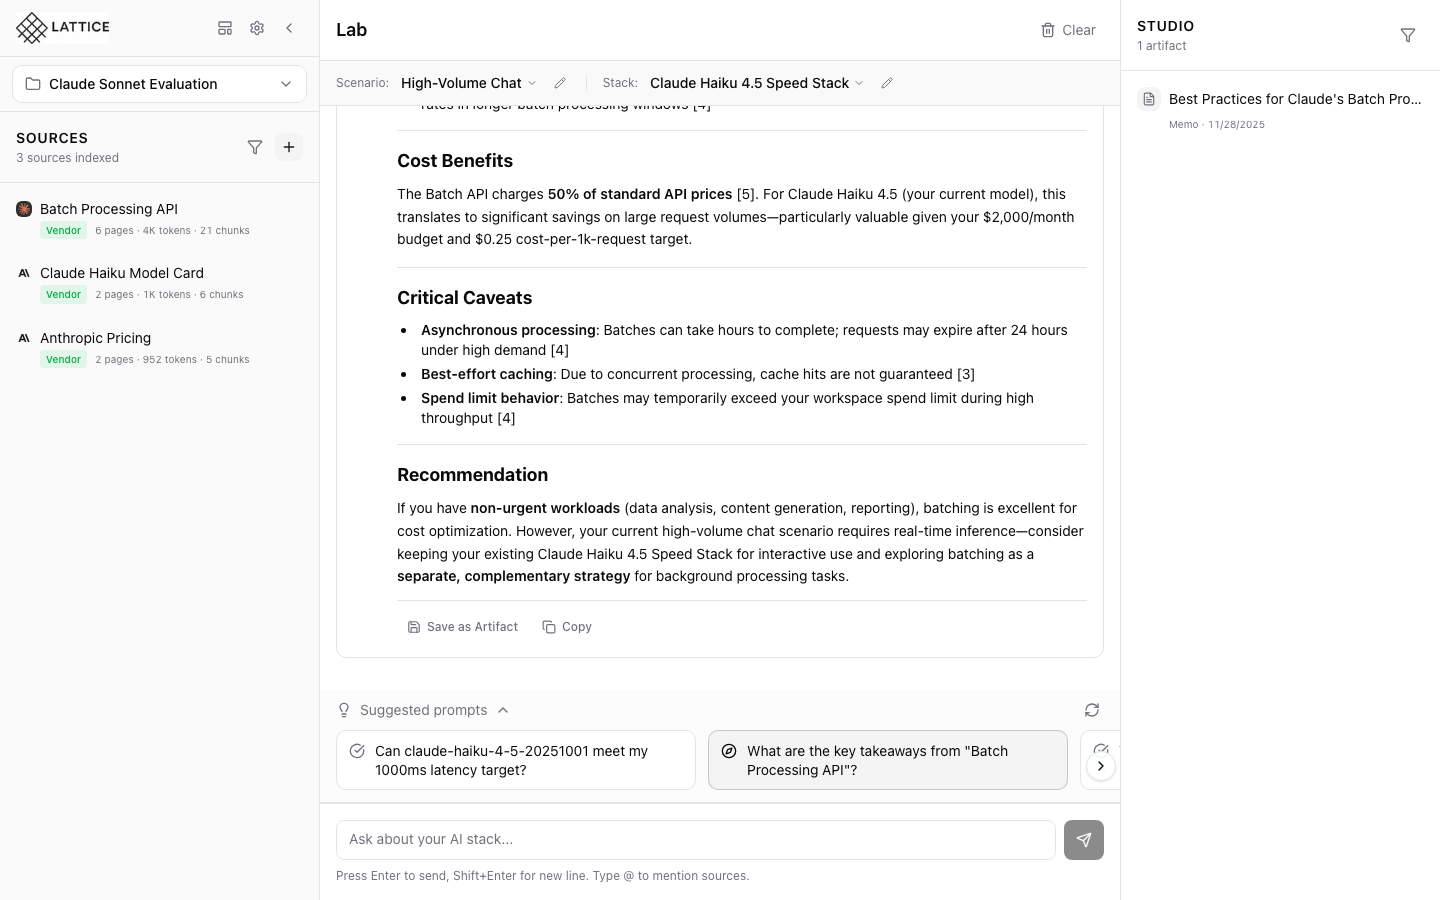This screenshot has height=900, width=1440.
Task: Click the Ask about your AI stack input
Action: 695,839
